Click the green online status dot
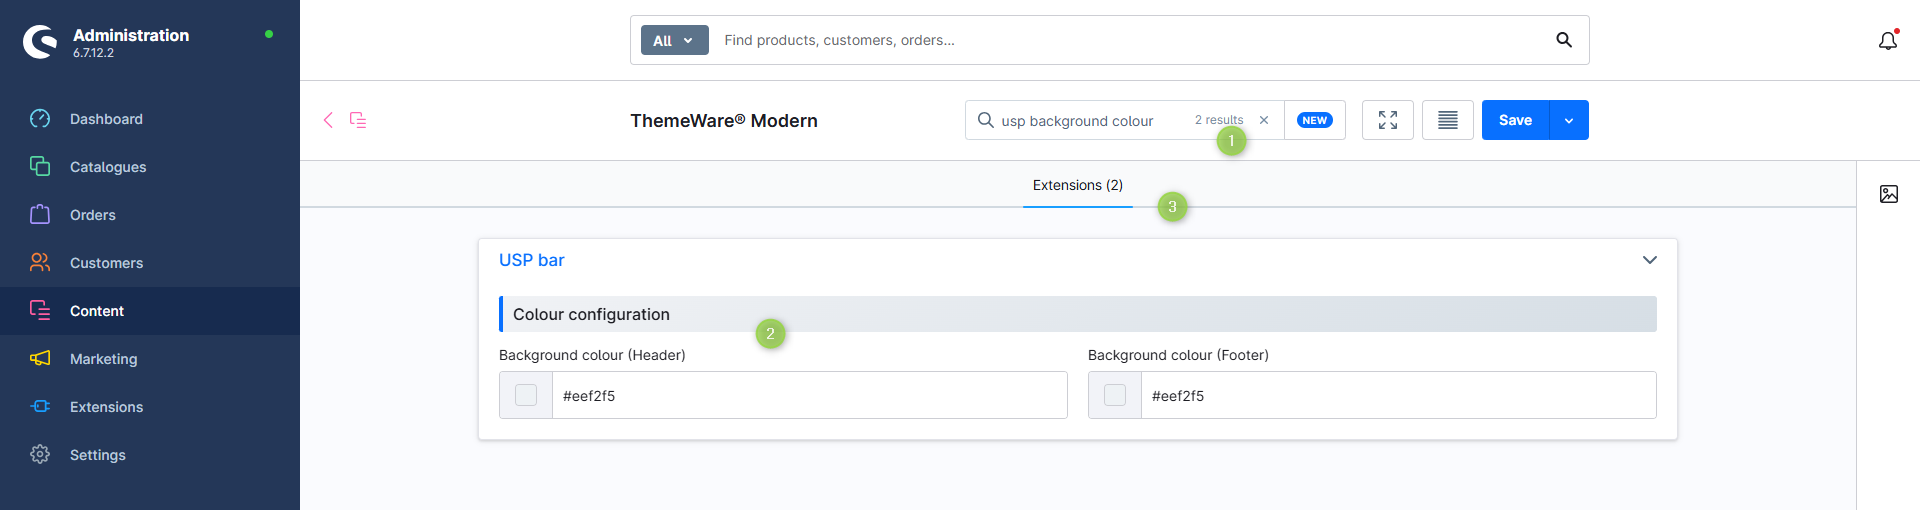The width and height of the screenshot is (1920, 510). click(x=269, y=34)
